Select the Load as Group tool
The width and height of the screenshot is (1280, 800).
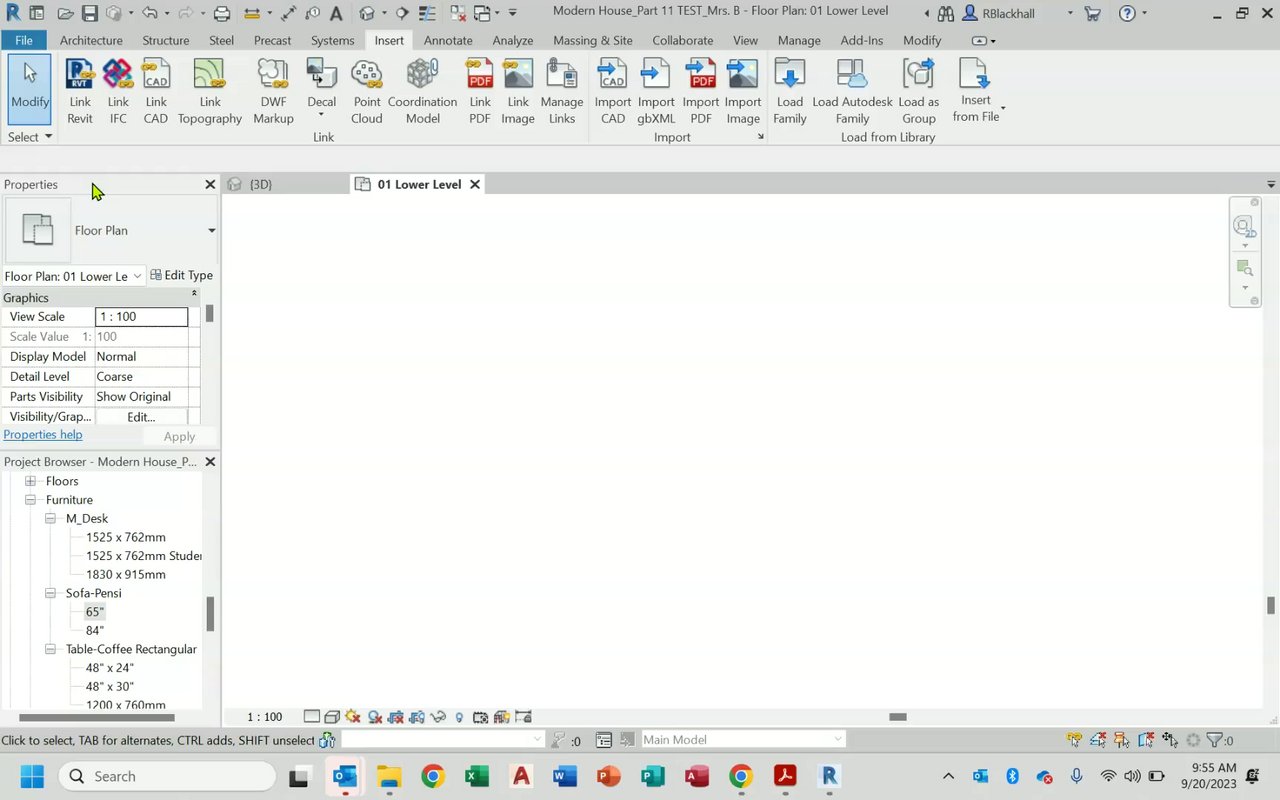tap(918, 91)
